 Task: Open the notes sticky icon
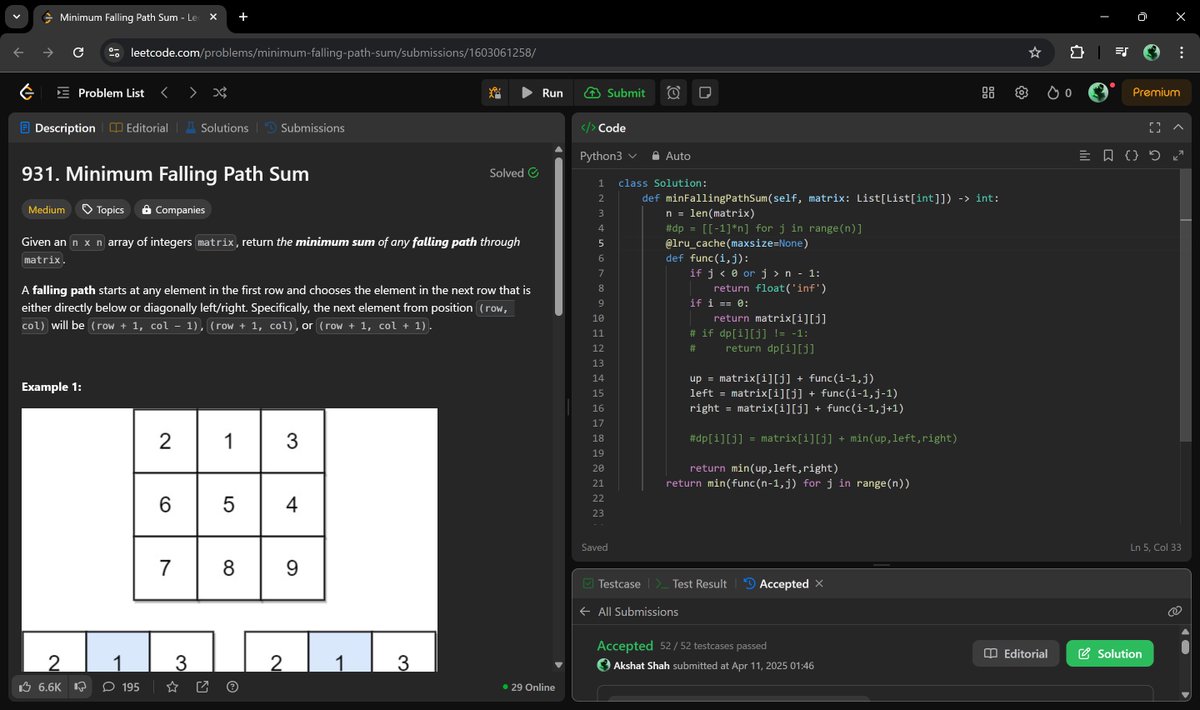[x=705, y=93]
